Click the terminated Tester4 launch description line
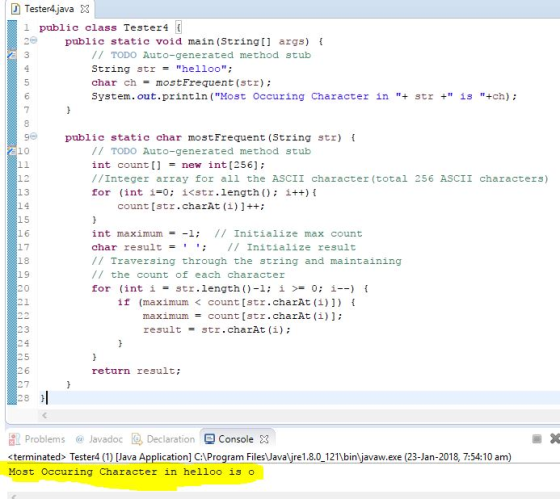 (260, 457)
